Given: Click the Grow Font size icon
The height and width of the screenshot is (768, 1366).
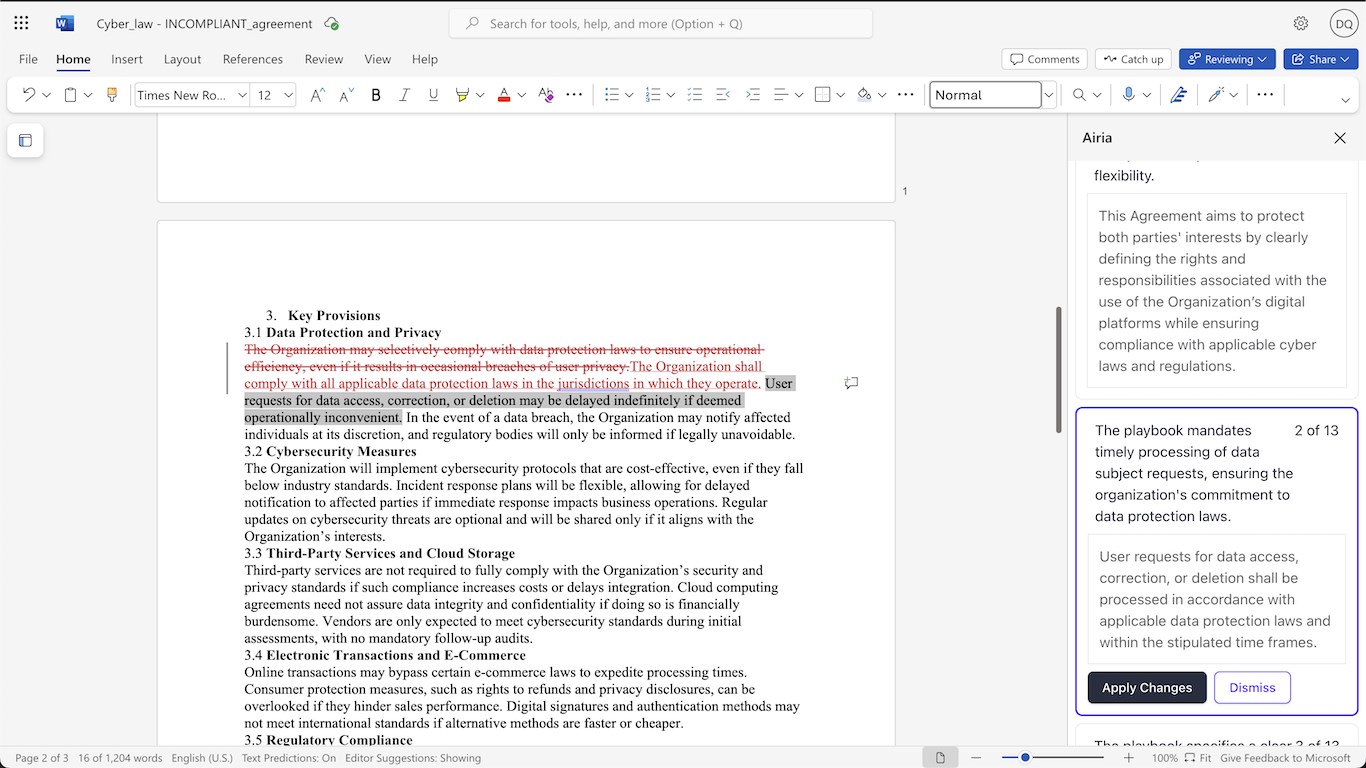Looking at the screenshot, I should (x=317, y=95).
